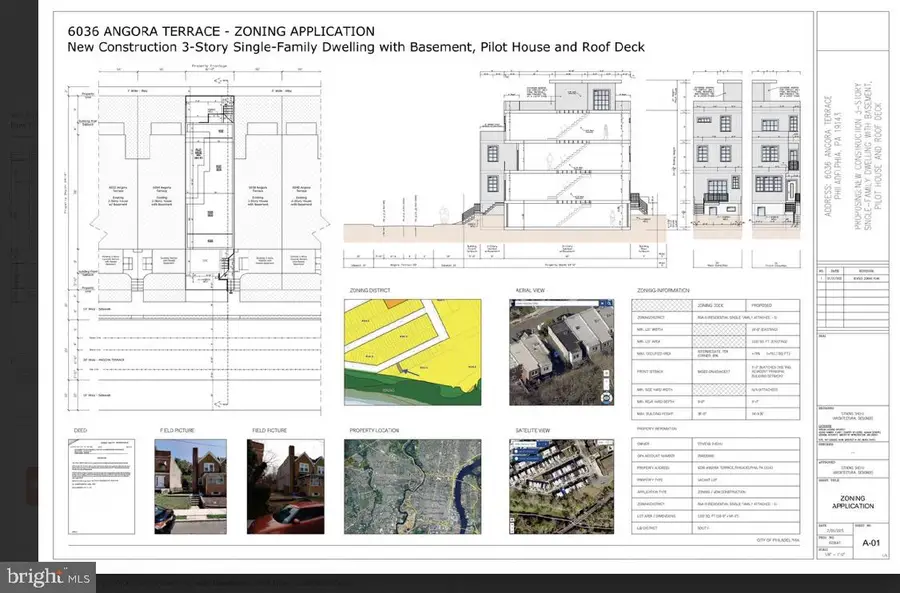Open the Property Location map
Viewport: 900px width, 593px height.
click(x=413, y=487)
